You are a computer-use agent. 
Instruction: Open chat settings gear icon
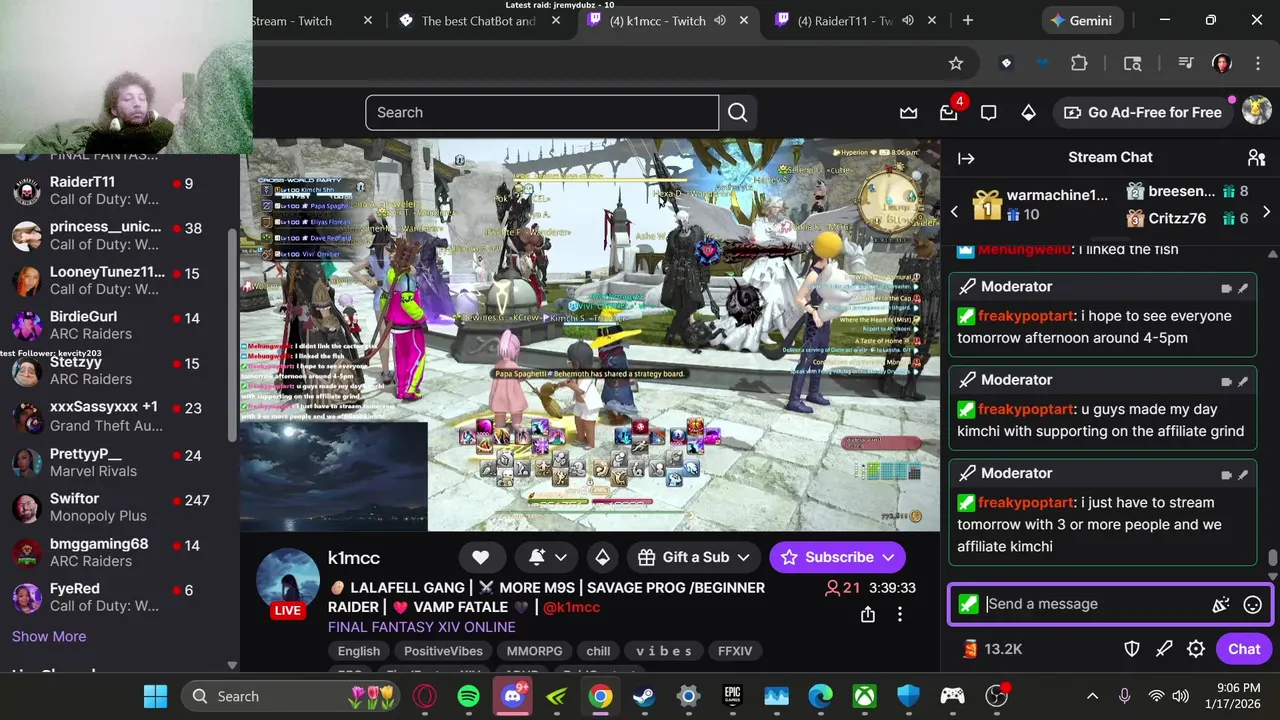tap(1195, 649)
